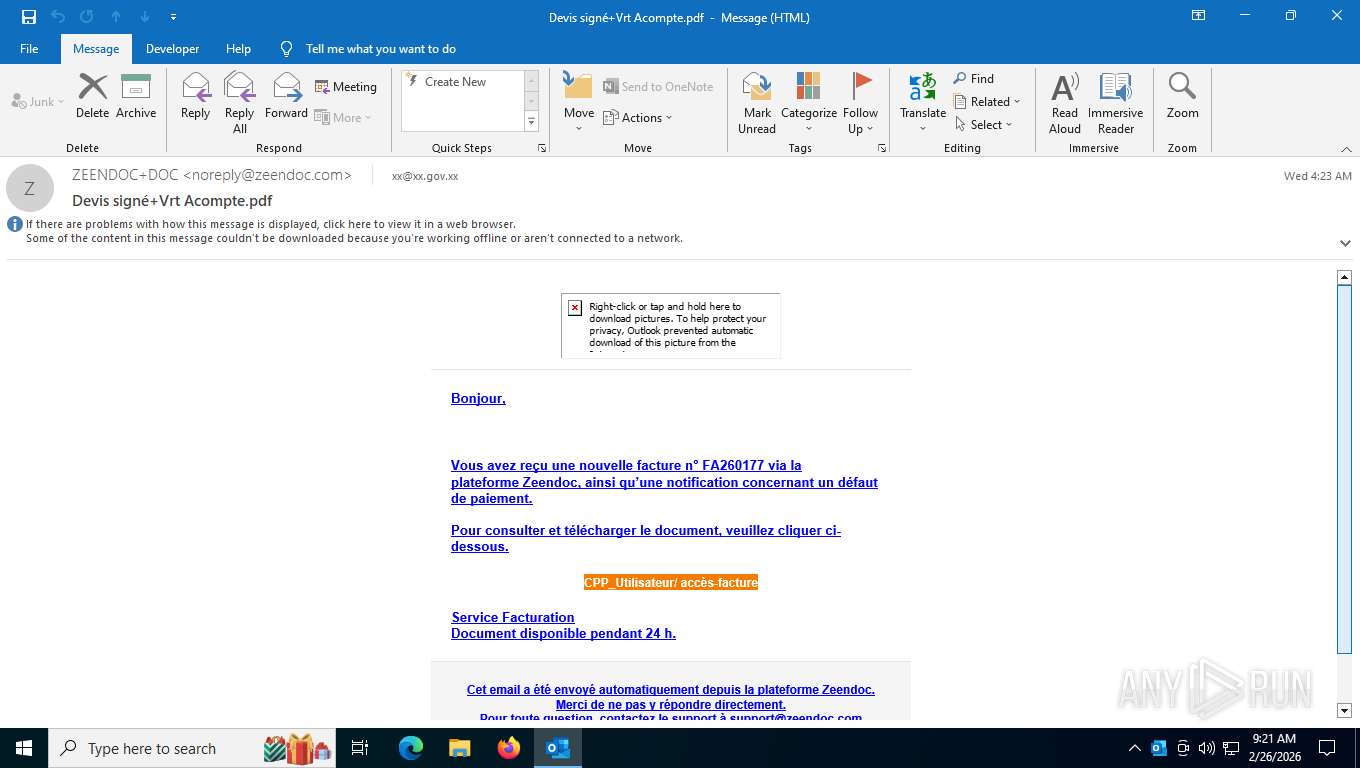The image size is (1360, 768).
Task: Open the More respond options dropdown
Action: coord(343,117)
